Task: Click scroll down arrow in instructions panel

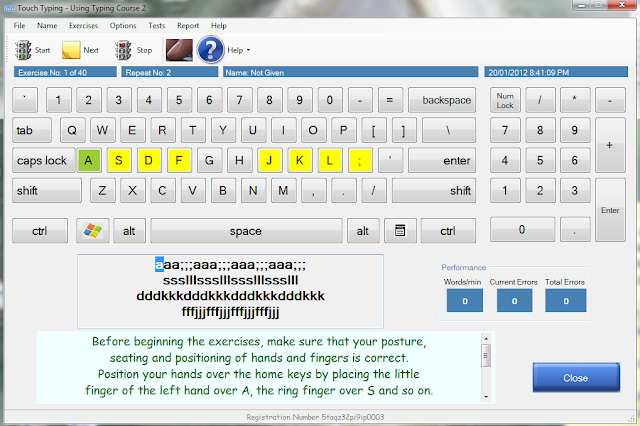Action: coord(486,397)
